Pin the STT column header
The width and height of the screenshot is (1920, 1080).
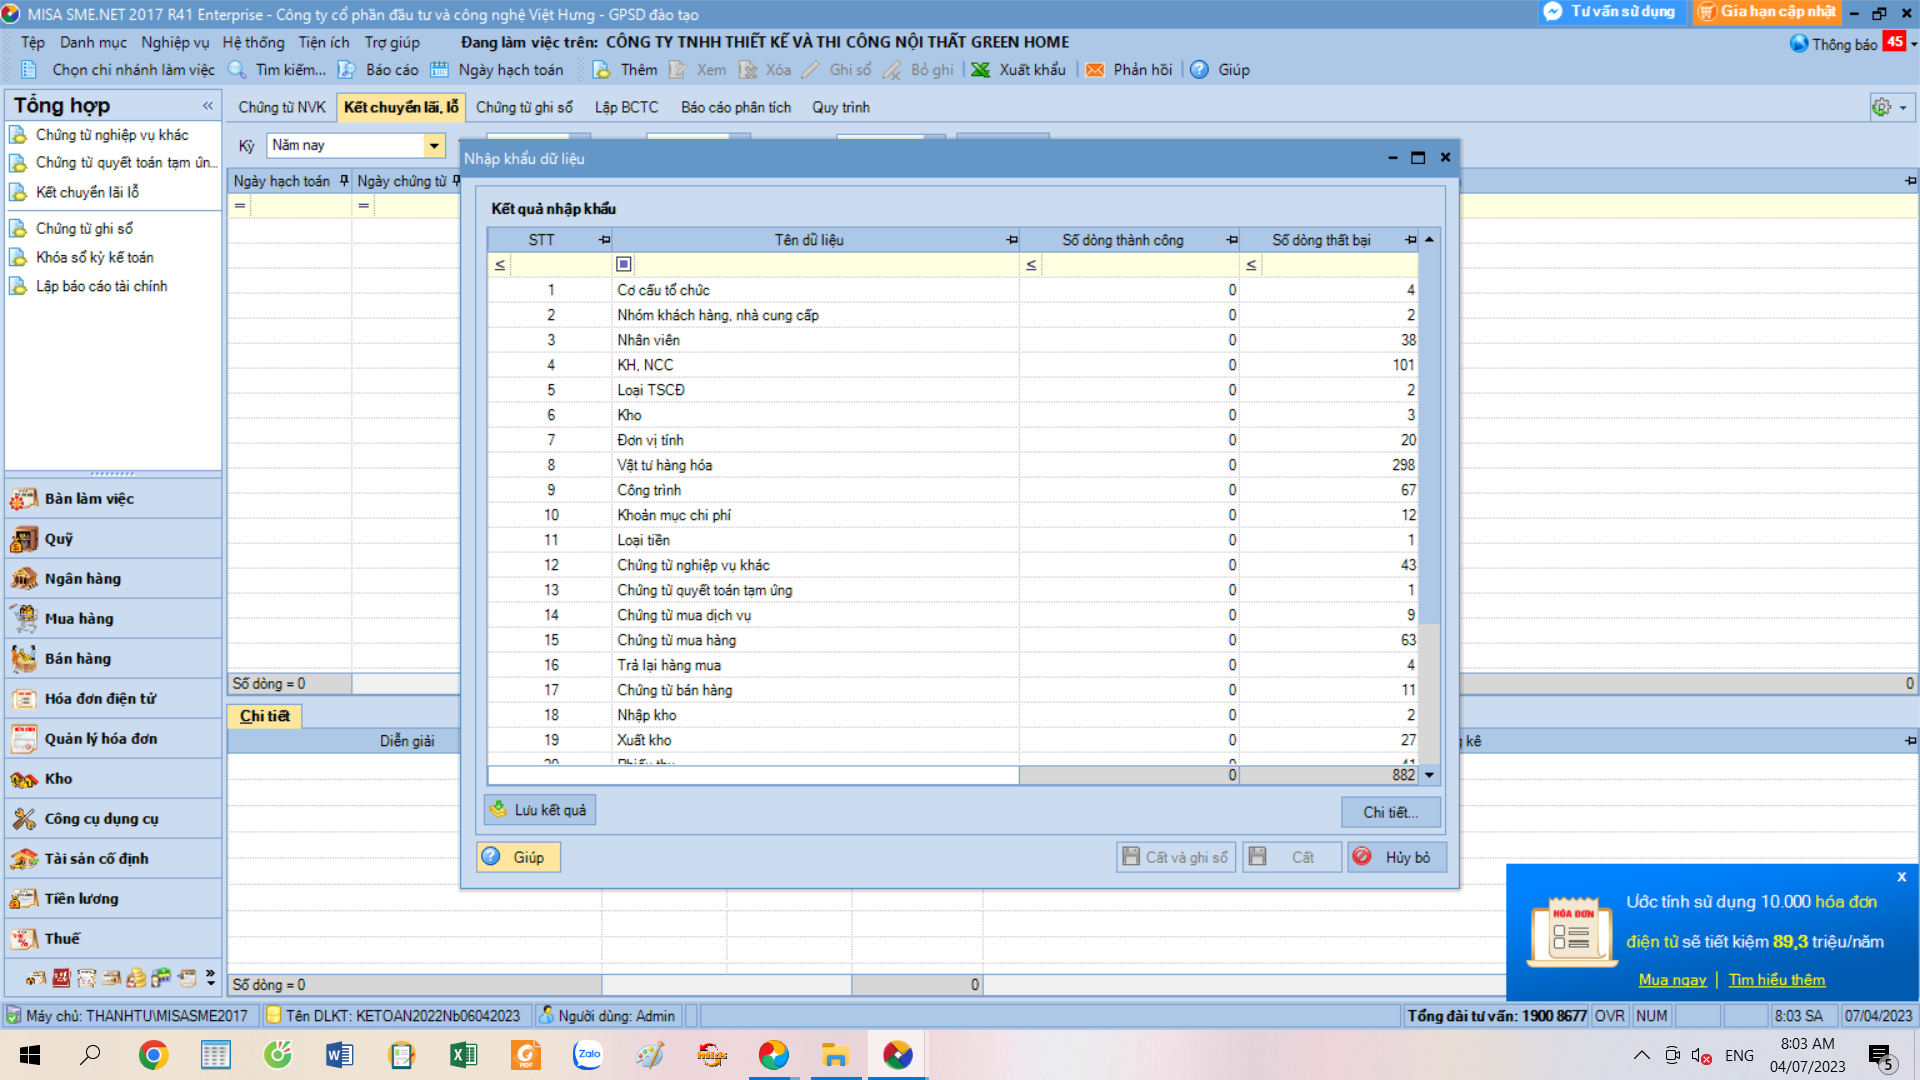(604, 240)
